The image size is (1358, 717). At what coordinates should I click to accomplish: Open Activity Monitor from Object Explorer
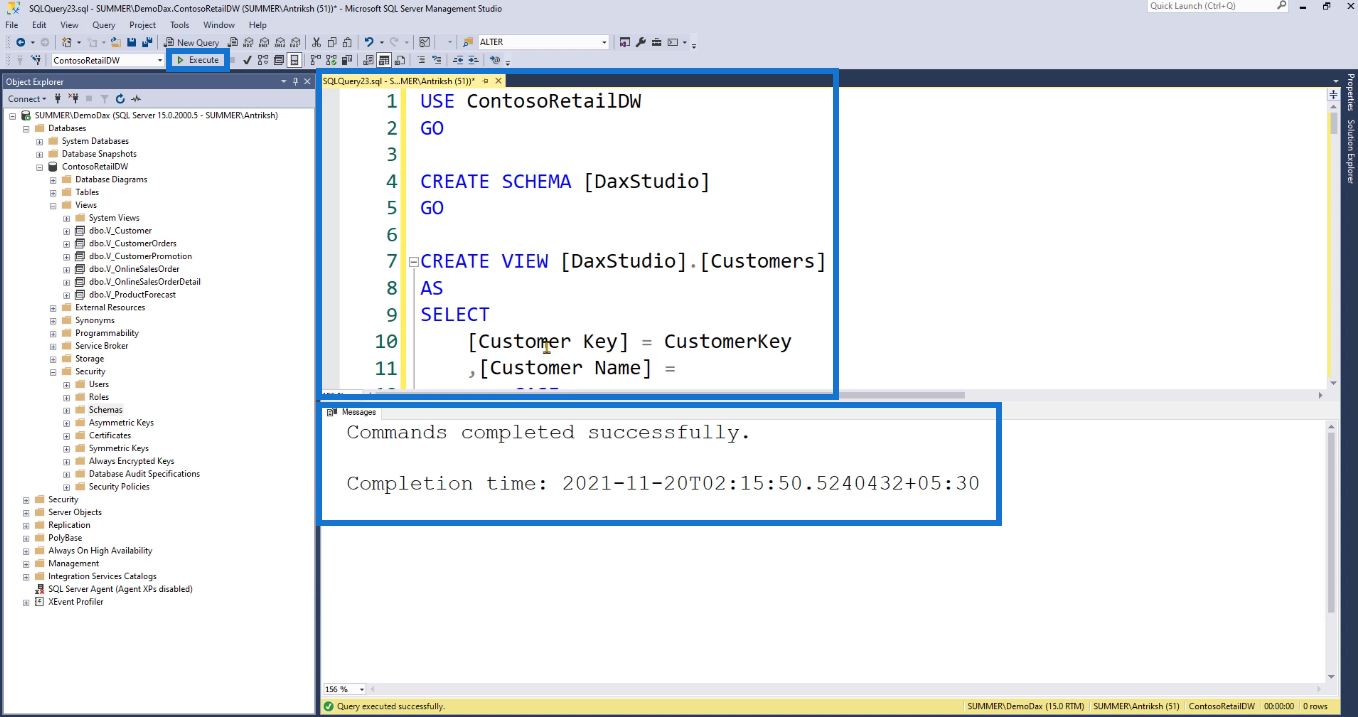tap(136, 98)
